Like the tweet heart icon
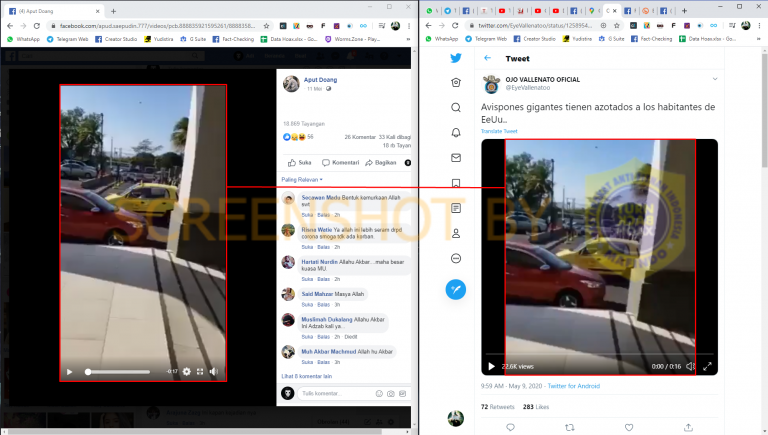Viewport: 768px width, 435px height. [x=629, y=427]
